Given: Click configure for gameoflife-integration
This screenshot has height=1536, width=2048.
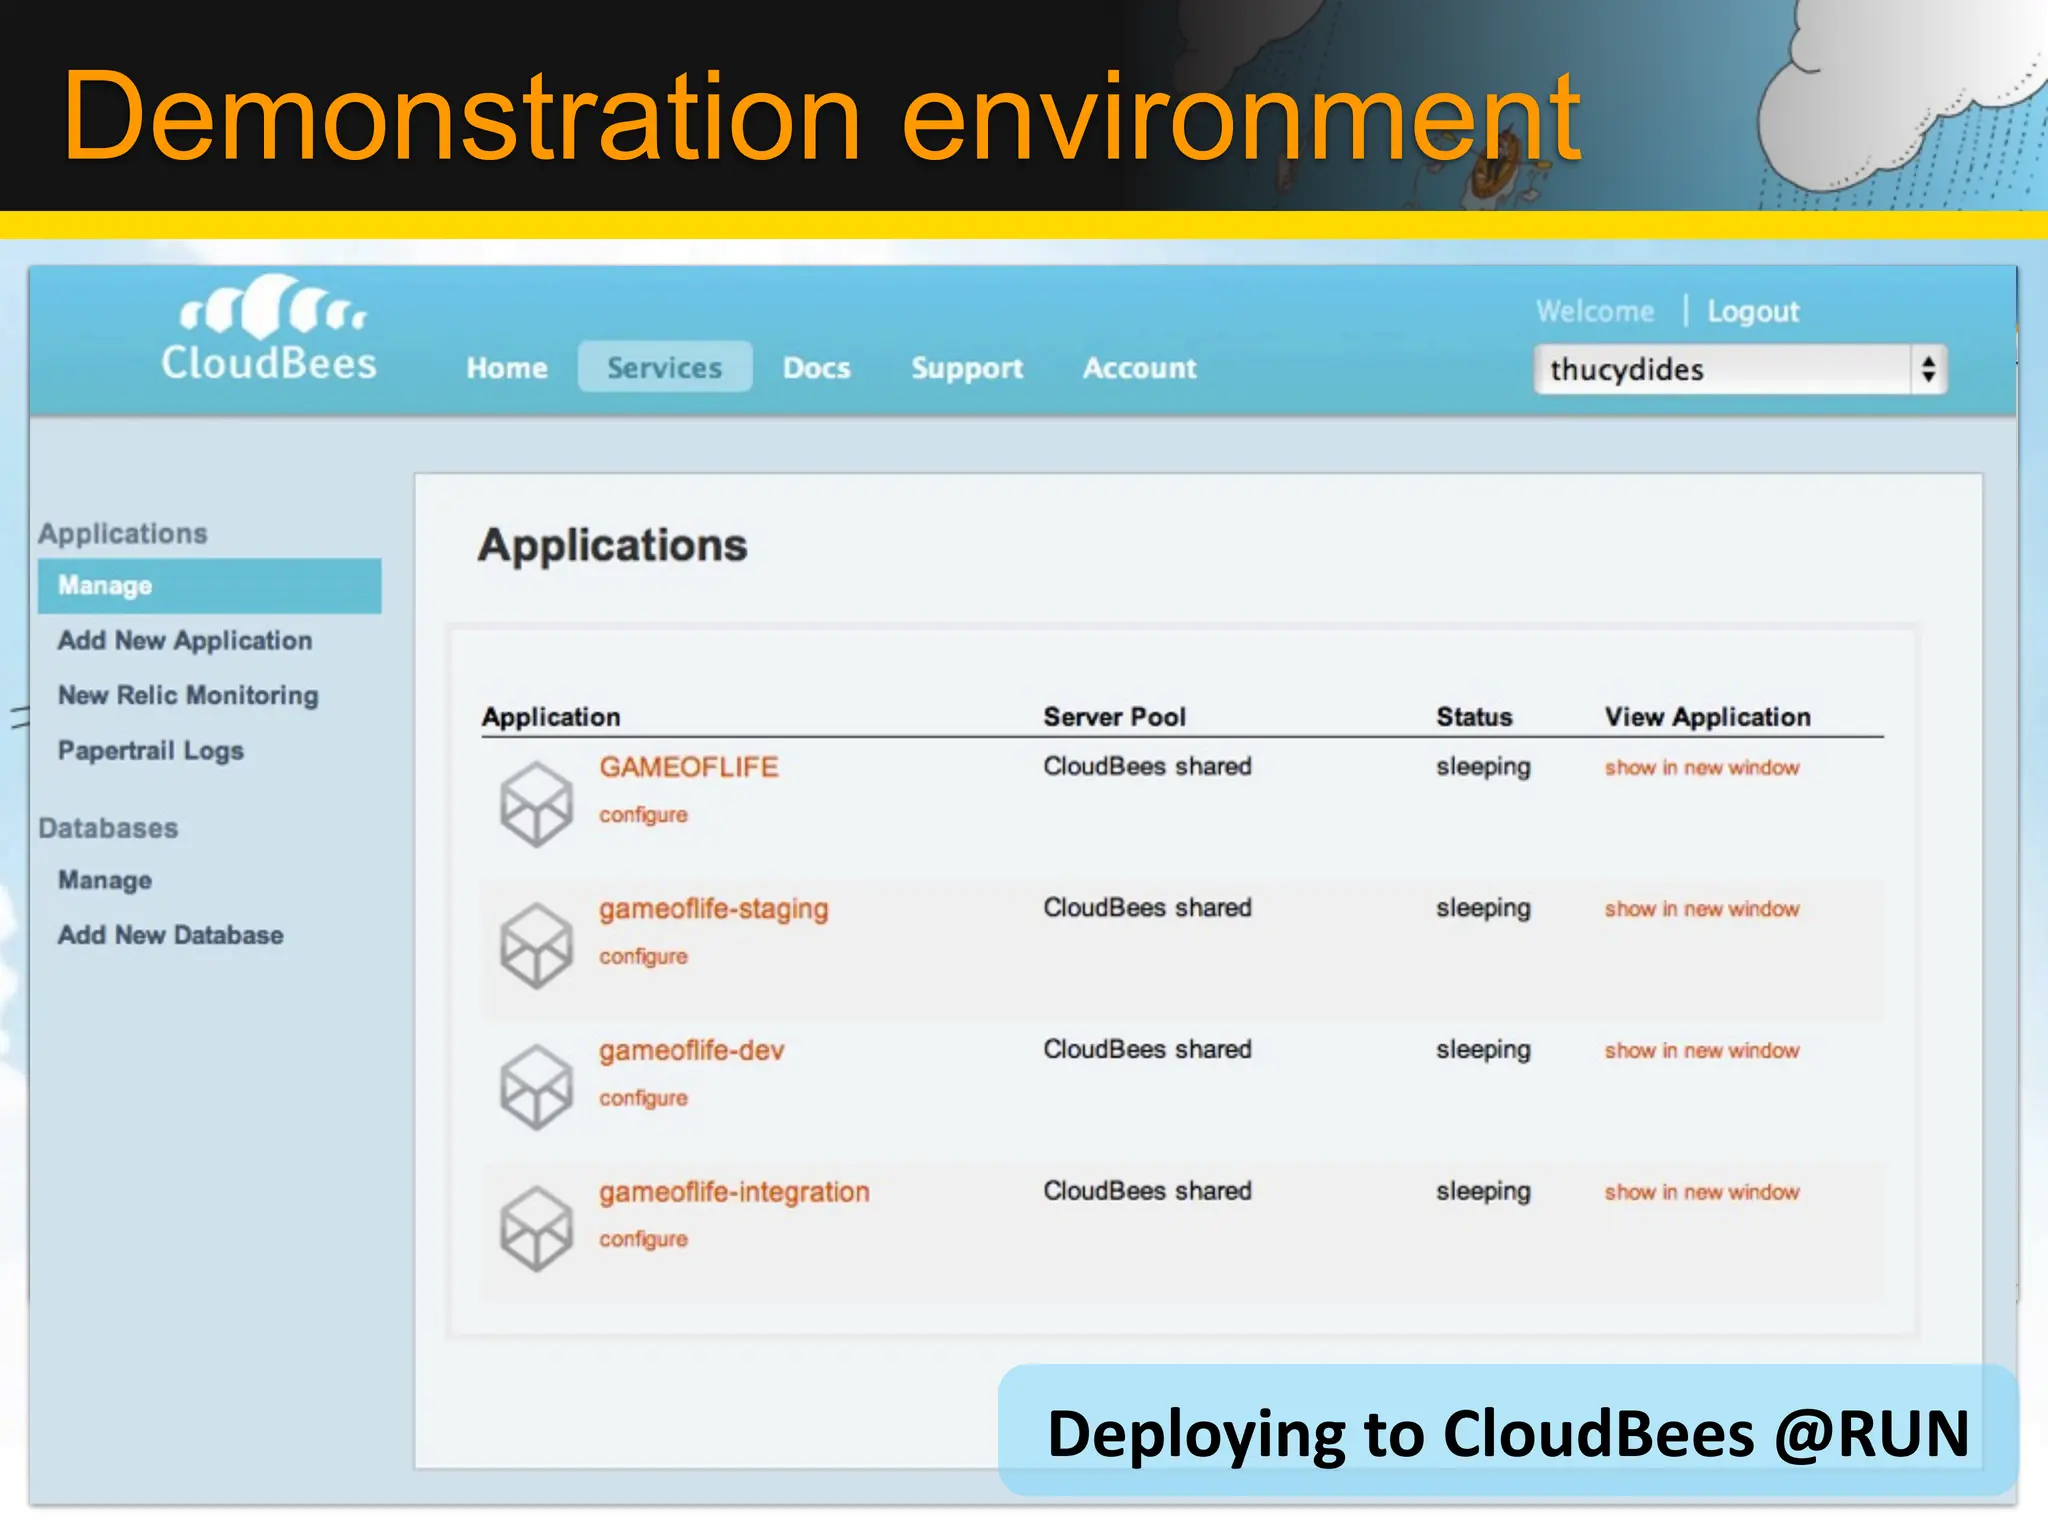Looking at the screenshot, I should pyautogui.click(x=644, y=1239).
